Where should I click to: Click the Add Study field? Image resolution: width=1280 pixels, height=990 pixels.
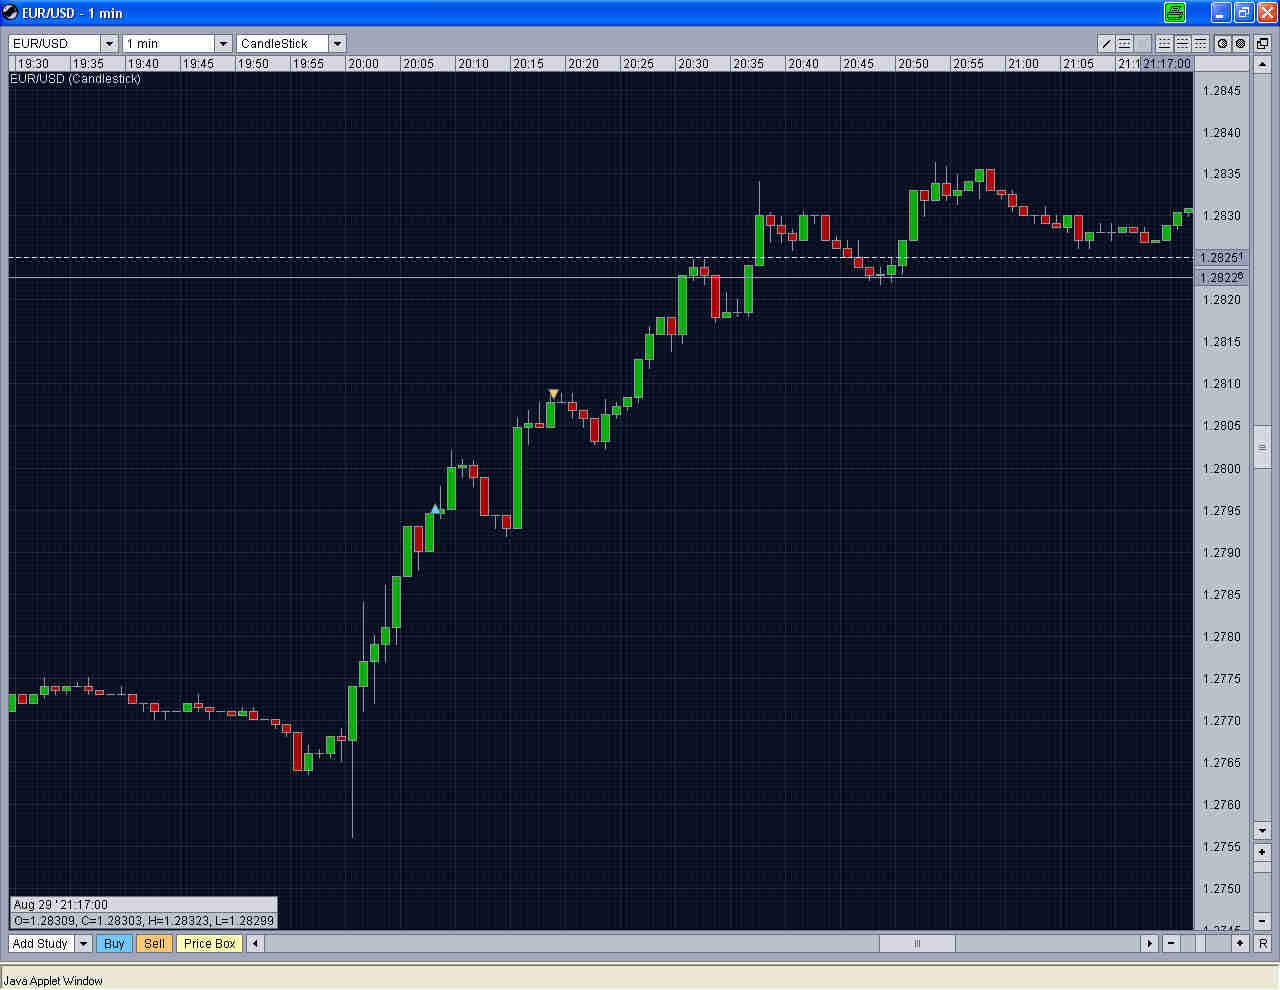[x=41, y=943]
